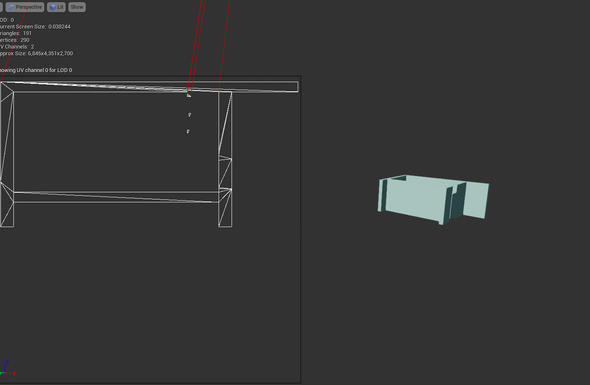Viewport: 590px width, 385px height.
Task: Select the teal box mesh in the viewport
Action: tap(433, 199)
